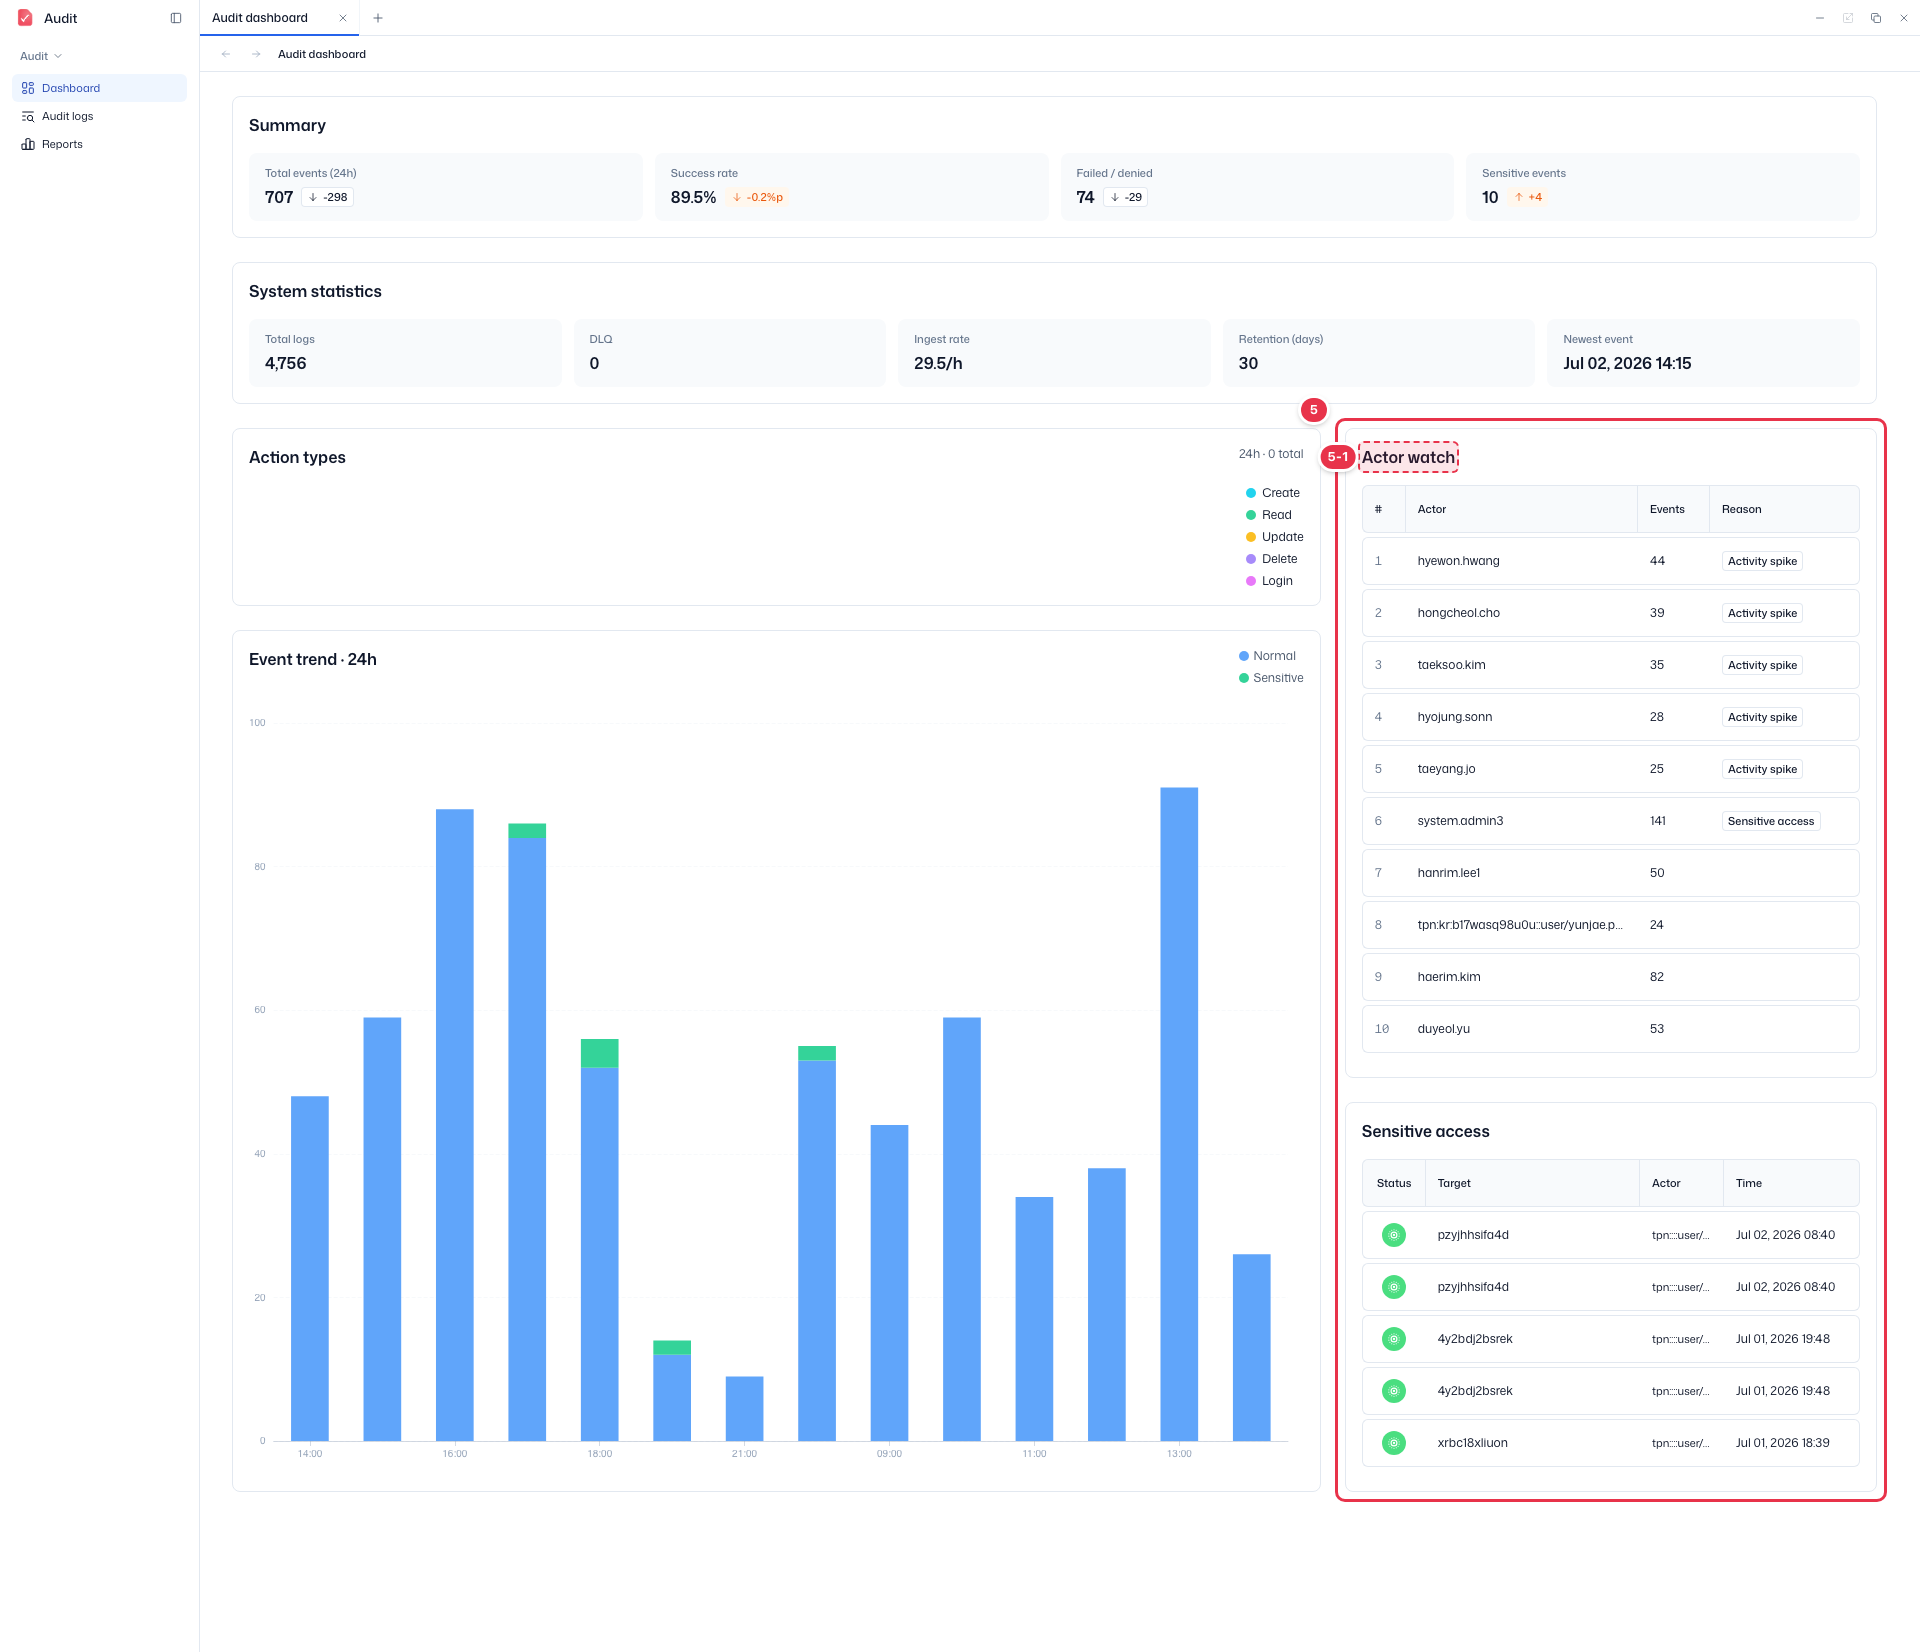Toggle the Sensitive series legend

coord(1271,678)
